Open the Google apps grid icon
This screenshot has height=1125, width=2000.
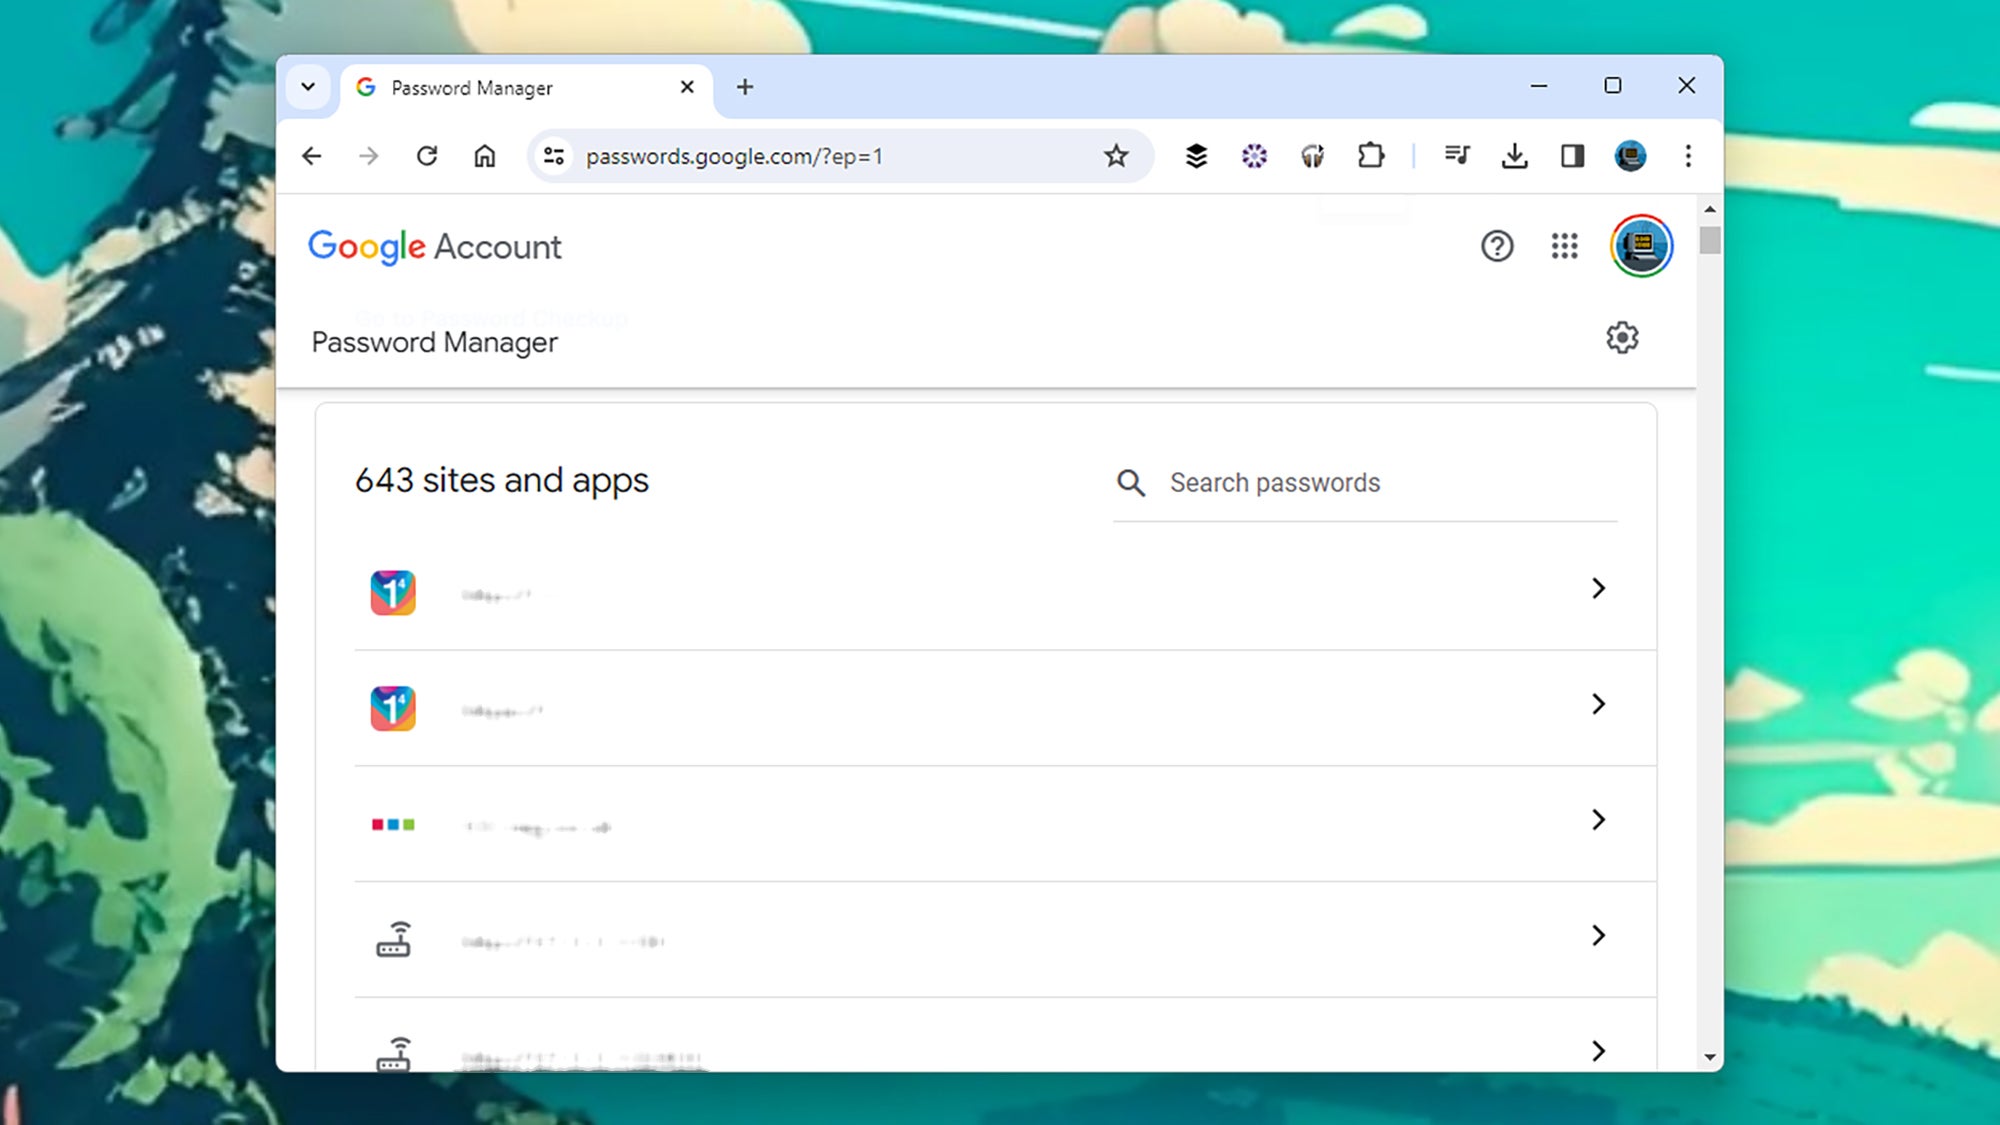point(1564,246)
